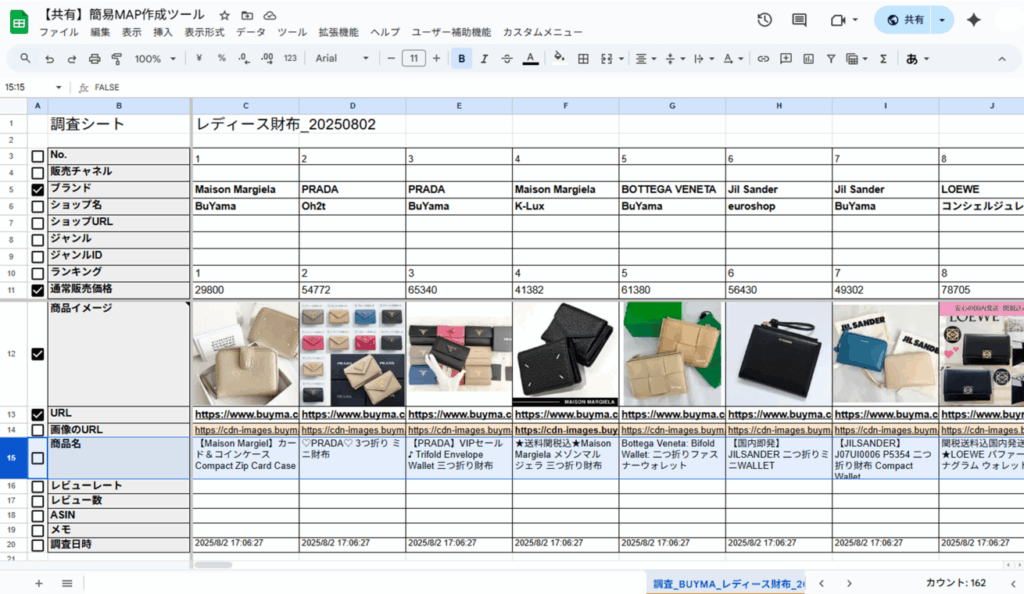Check the No. row checkbox

tap(38, 156)
